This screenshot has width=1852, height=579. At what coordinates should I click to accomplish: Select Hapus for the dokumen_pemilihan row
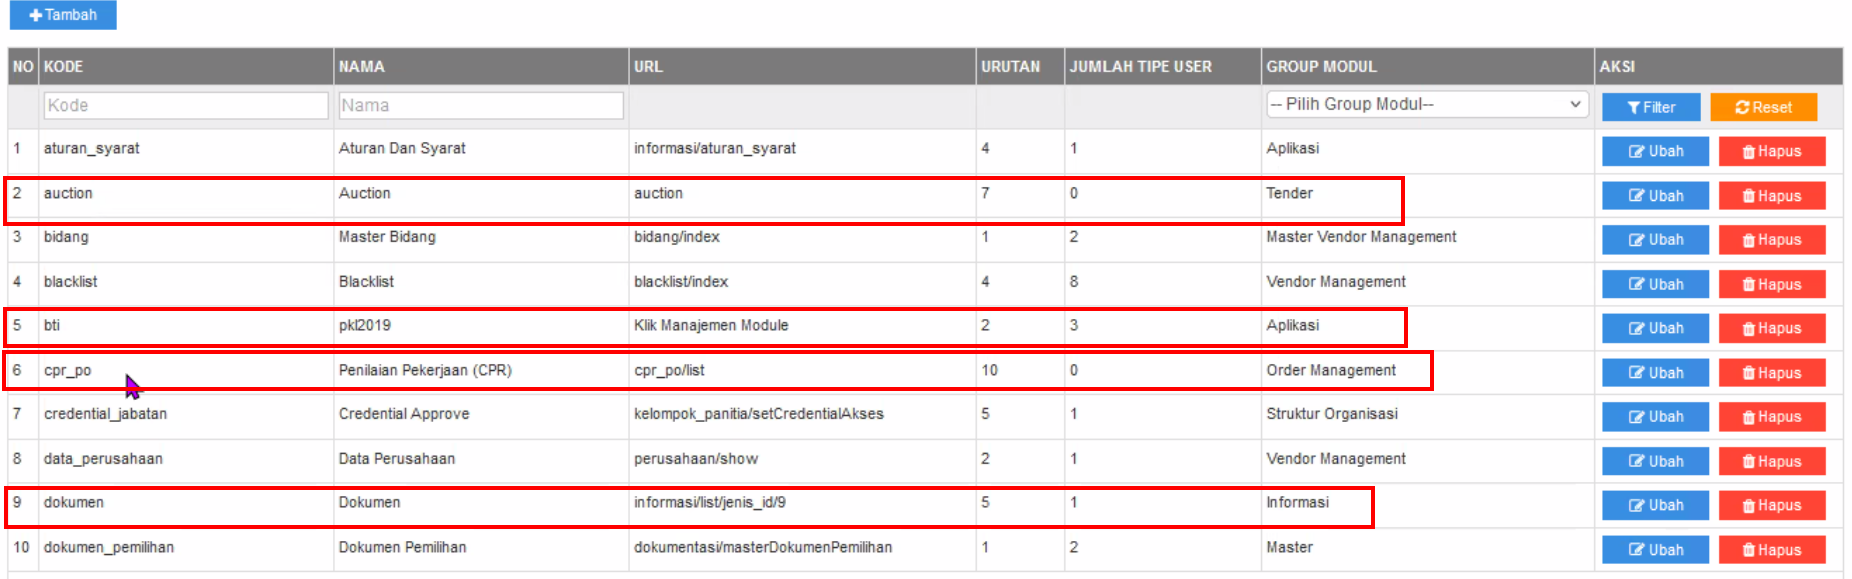click(1771, 550)
